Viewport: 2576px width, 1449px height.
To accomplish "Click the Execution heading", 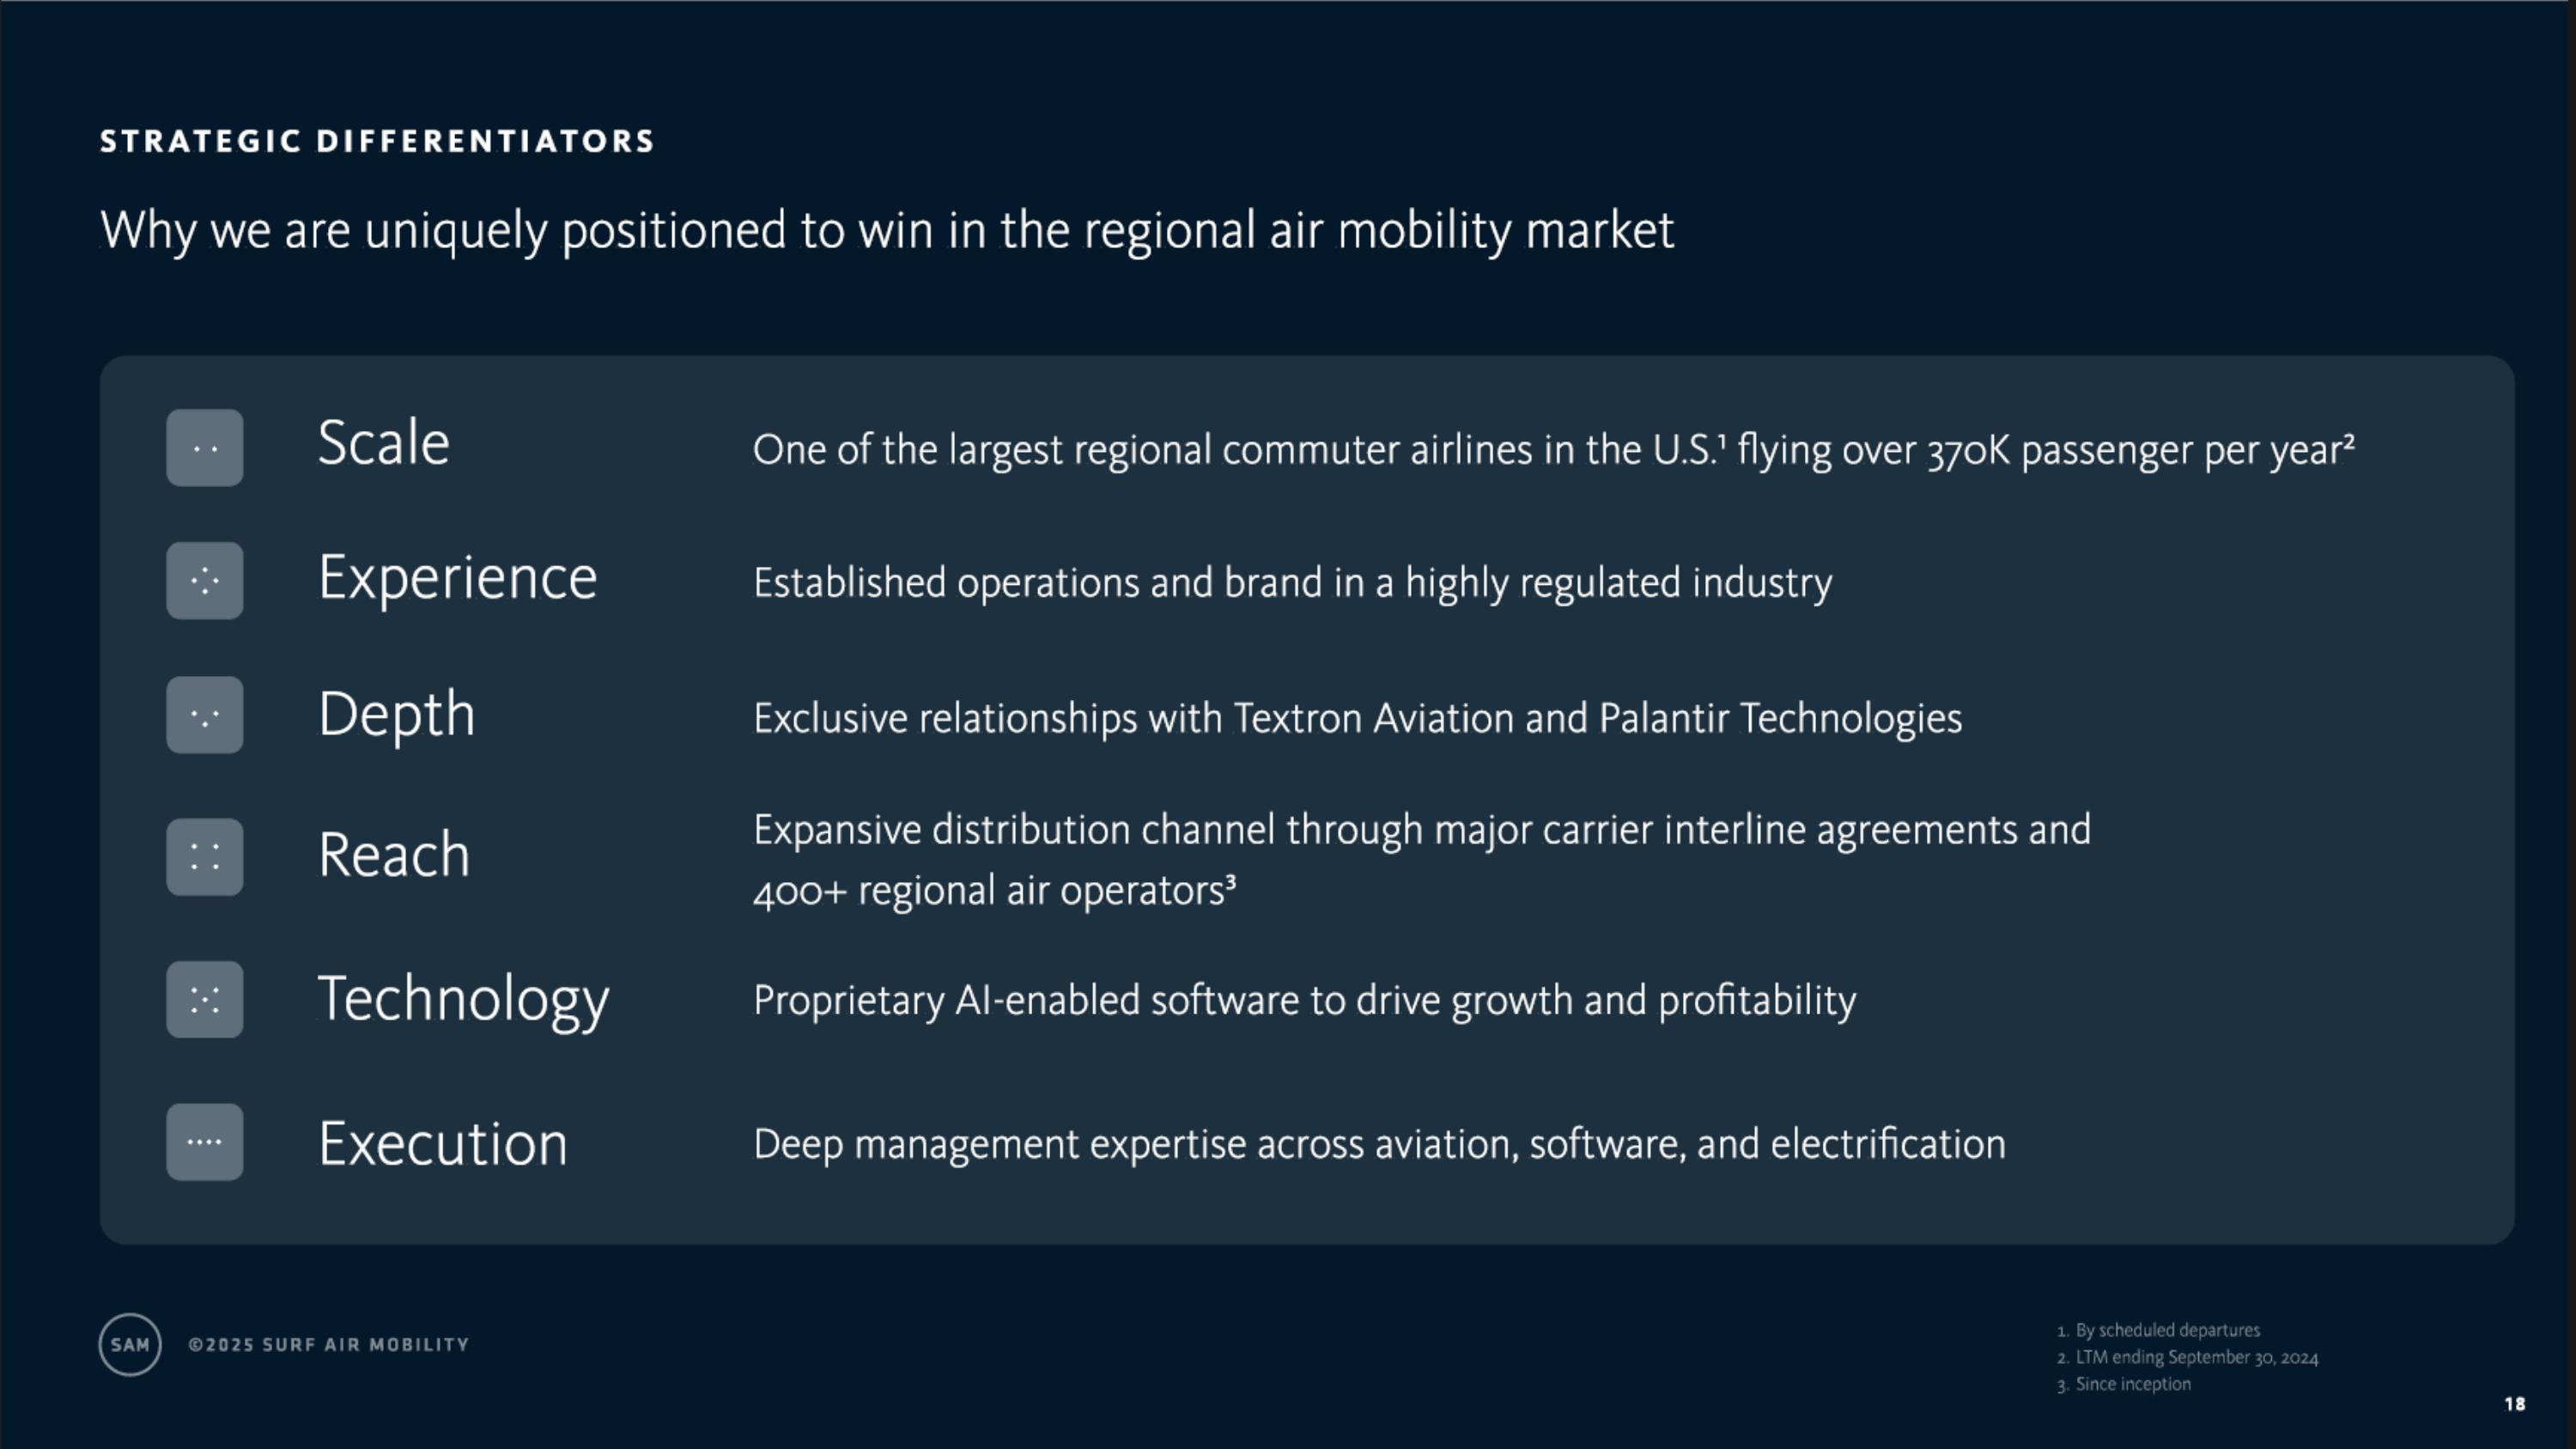I will point(442,1143).
